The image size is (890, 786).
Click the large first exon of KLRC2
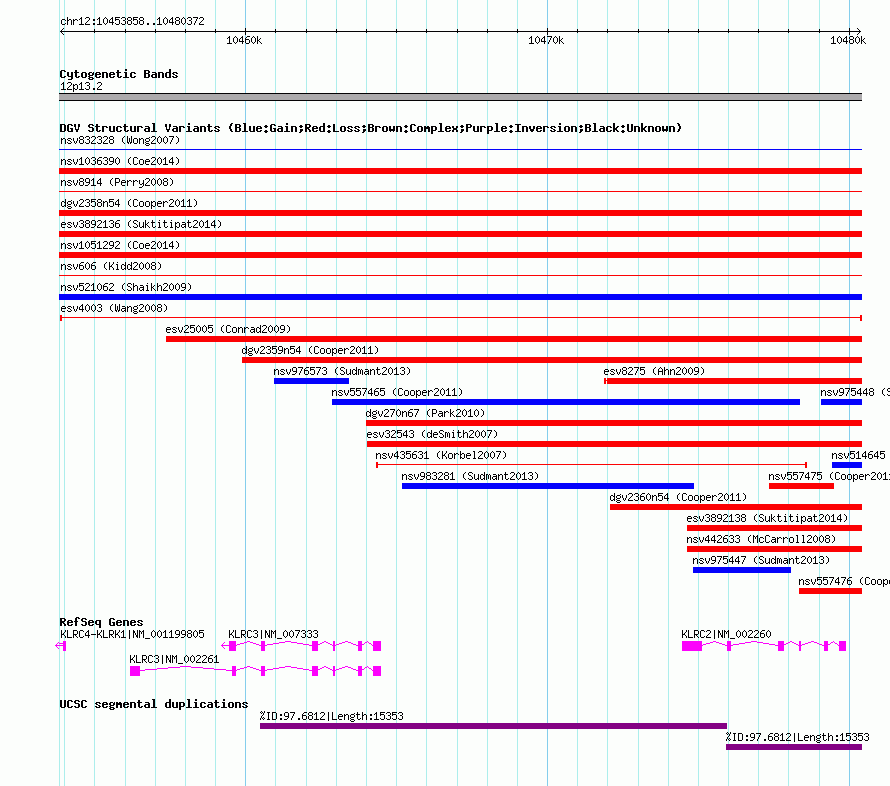(x=692, y=646)
